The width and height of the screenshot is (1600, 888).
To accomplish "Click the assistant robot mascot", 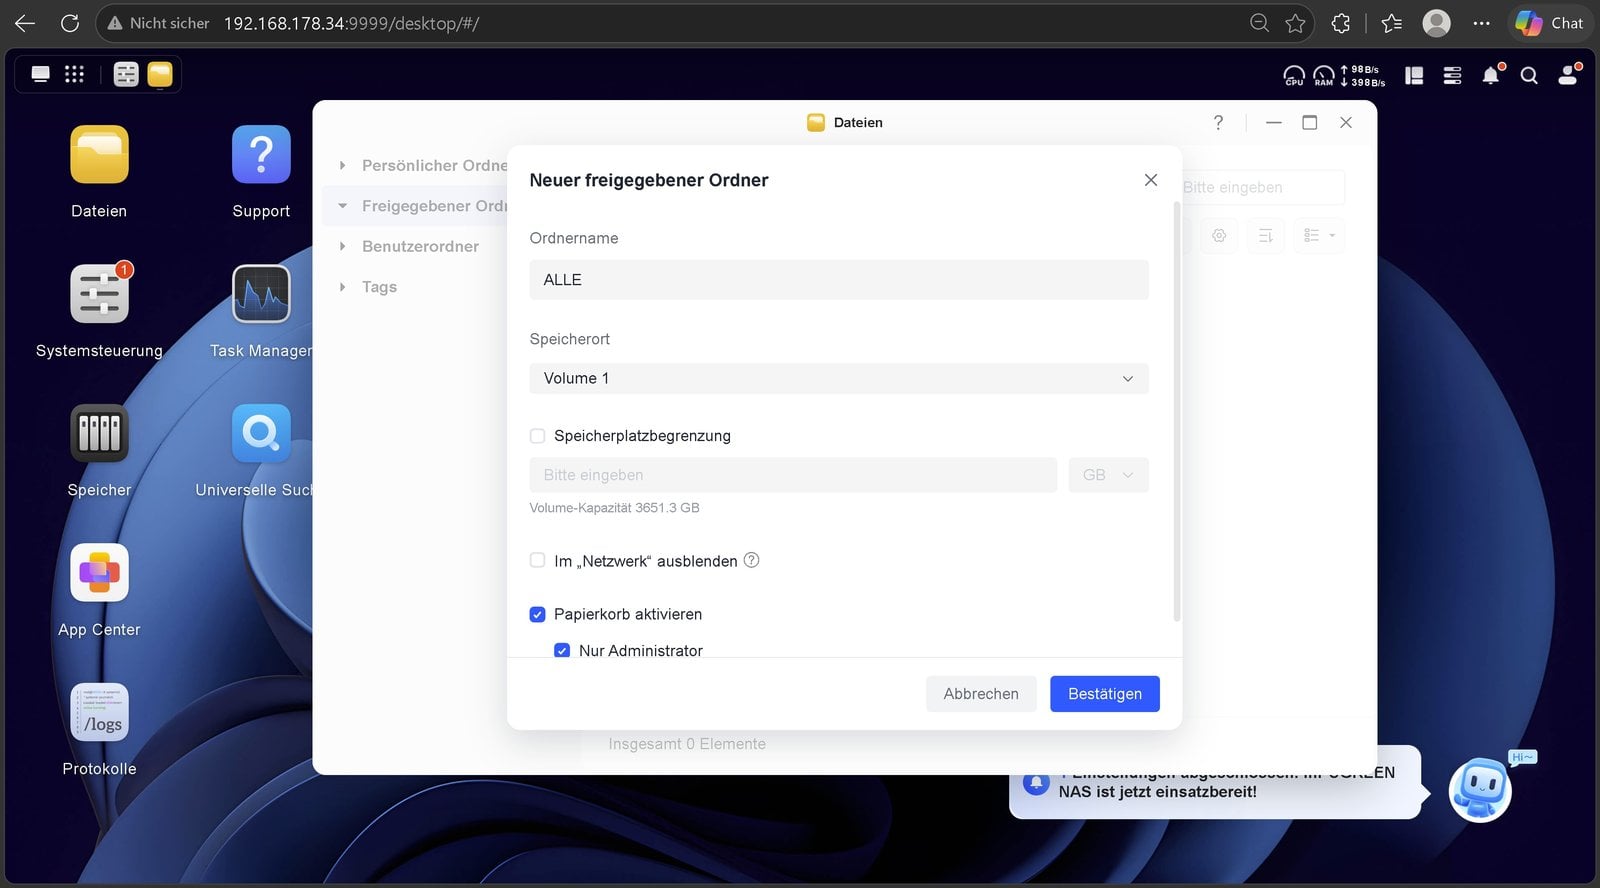I will [1481, 789].
